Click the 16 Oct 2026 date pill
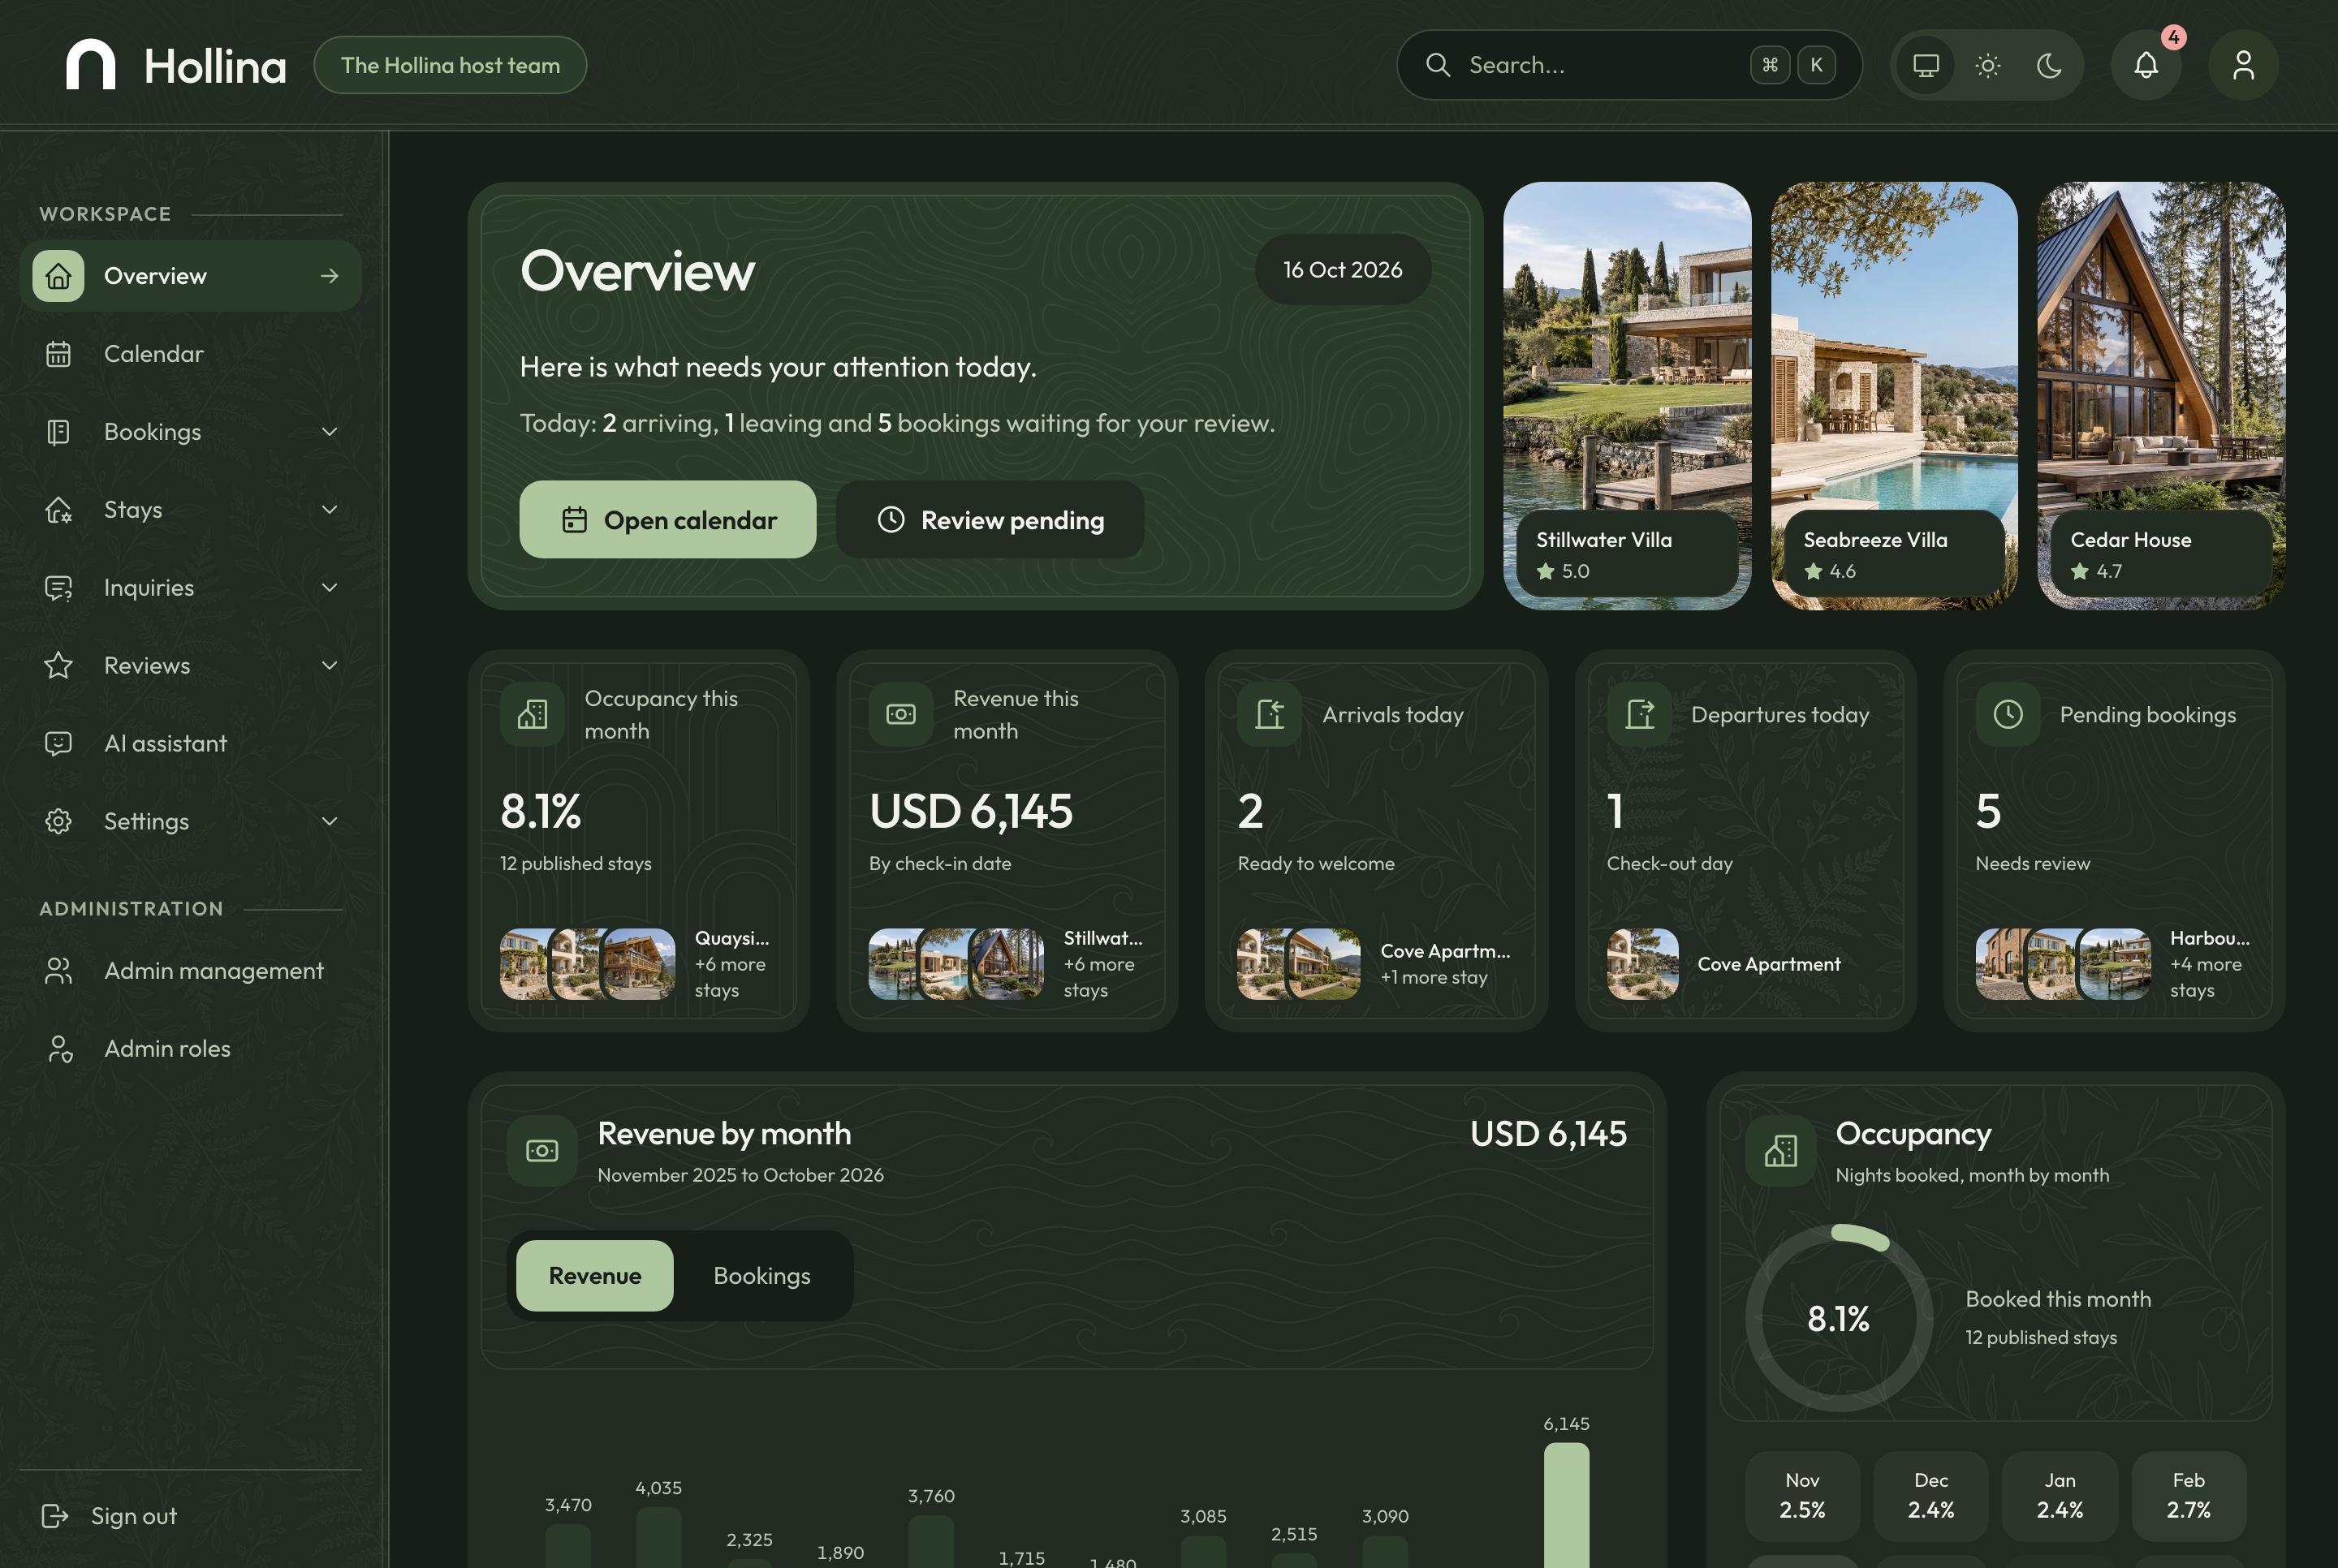 pyautogui.click(x=1343, y=270)
